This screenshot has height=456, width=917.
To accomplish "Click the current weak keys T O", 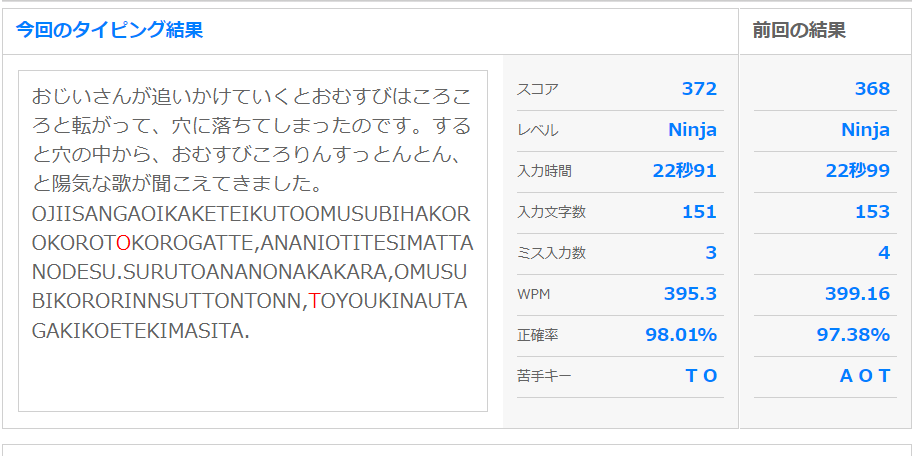I will click(701, 375).
